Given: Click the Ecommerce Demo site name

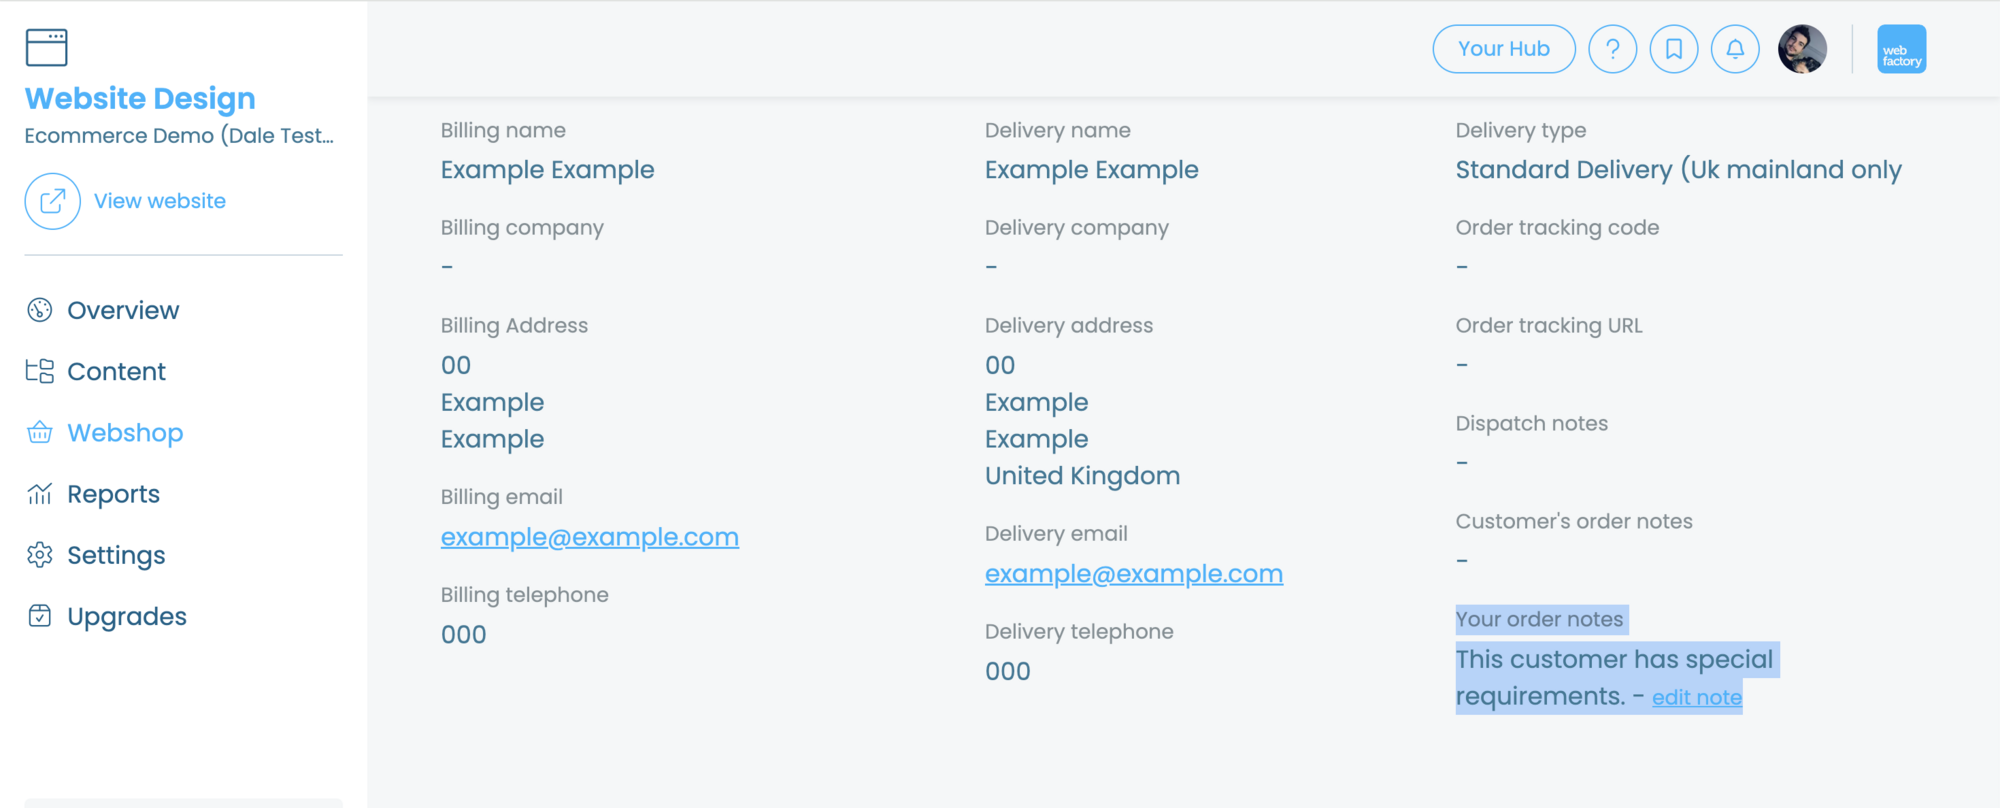Looking at the screenshot, I should point(179,136).
